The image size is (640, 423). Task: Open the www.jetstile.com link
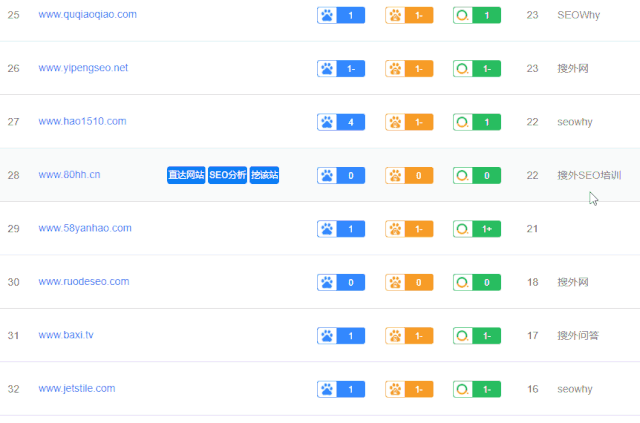[x=77, y=389]
